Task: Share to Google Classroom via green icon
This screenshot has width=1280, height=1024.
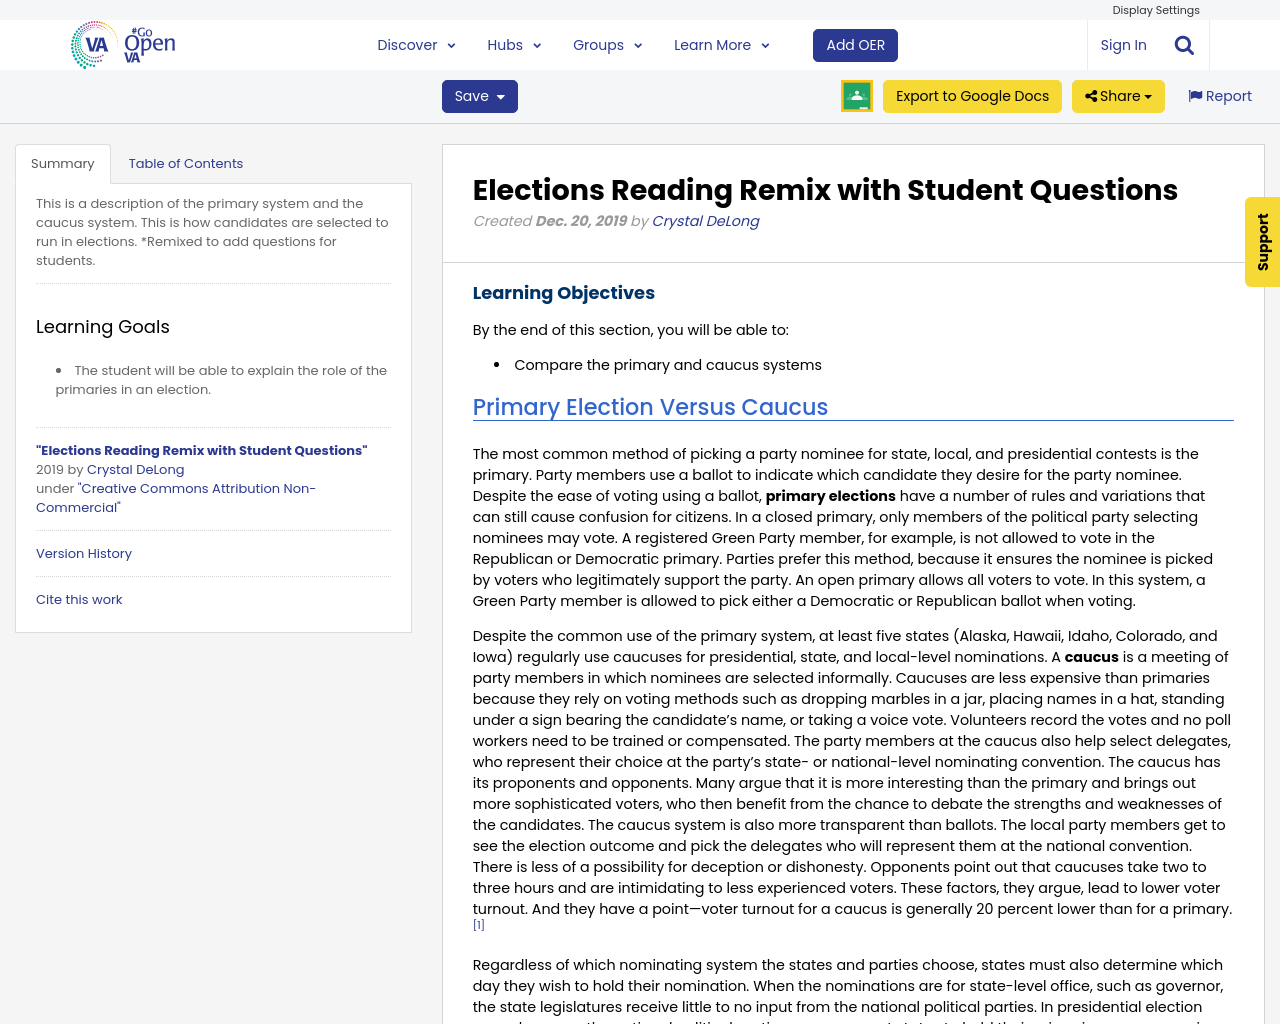Action: click(856, 94)
